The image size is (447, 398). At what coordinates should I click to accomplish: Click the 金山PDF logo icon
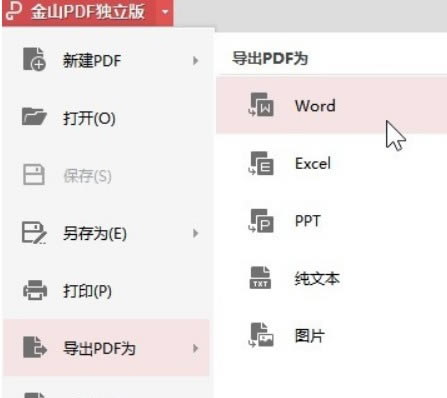[x=14, y=11]
